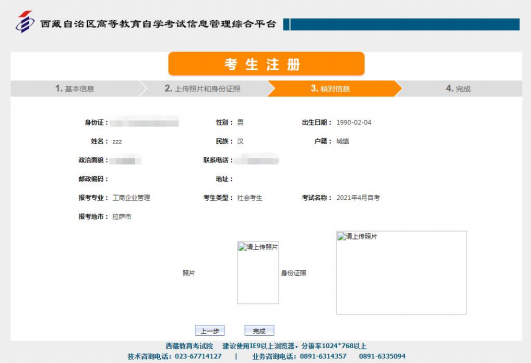This screenshot has height=363, width=531.
Task: Click the technical support phone 023-67714127
Action: click(x=198, y=357)
